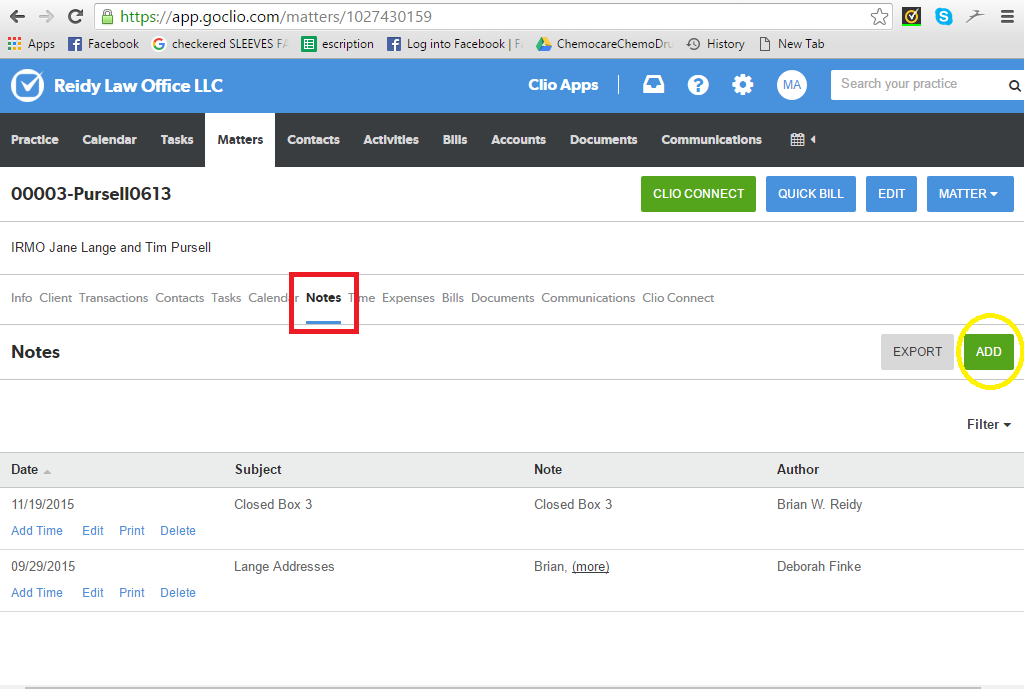Delete the Closed Box 3 note
This screenshot has height=689, width=1024.
pyautogui.click(x=178, y=531)
